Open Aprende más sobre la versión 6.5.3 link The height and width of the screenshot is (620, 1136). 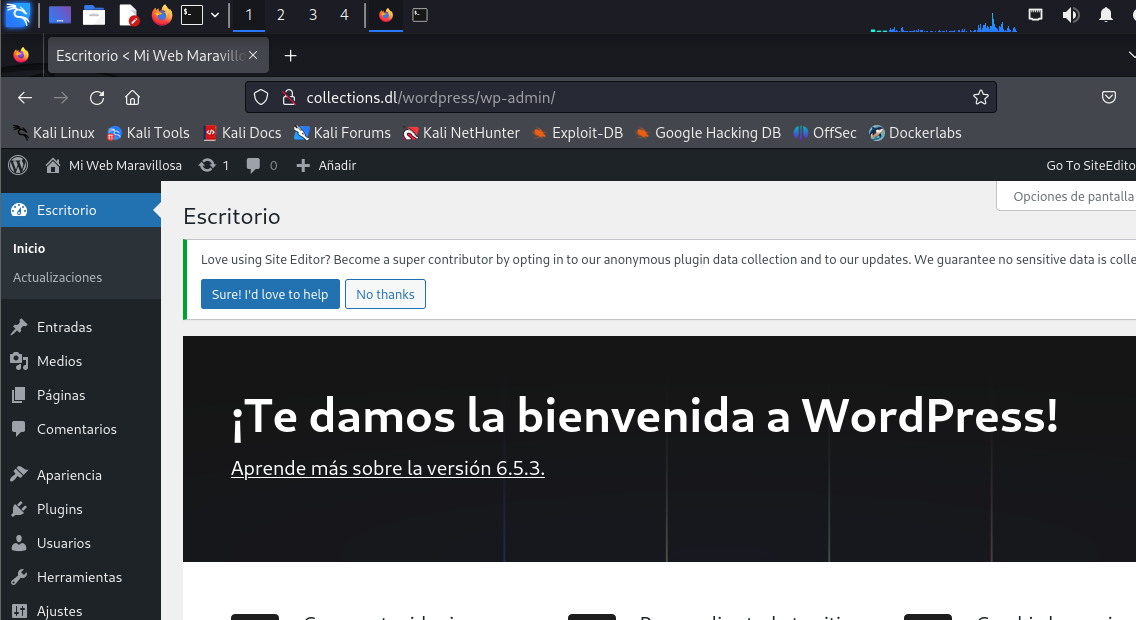(388, 468)
